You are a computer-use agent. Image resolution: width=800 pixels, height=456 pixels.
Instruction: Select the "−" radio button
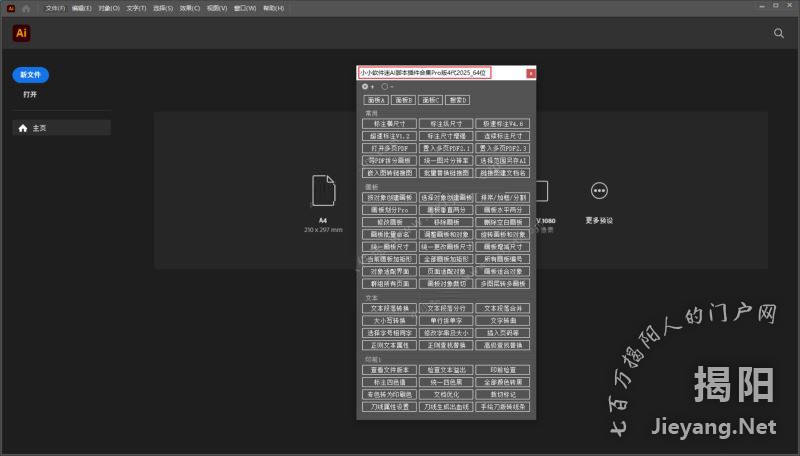385,87
